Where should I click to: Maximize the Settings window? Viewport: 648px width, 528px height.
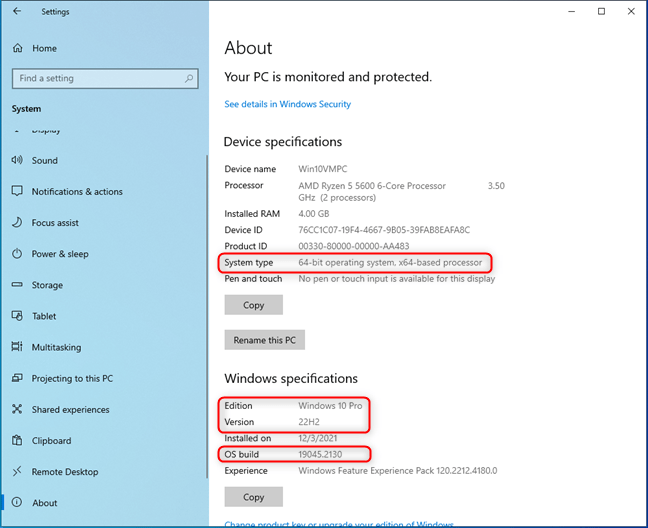click(601, 12)
